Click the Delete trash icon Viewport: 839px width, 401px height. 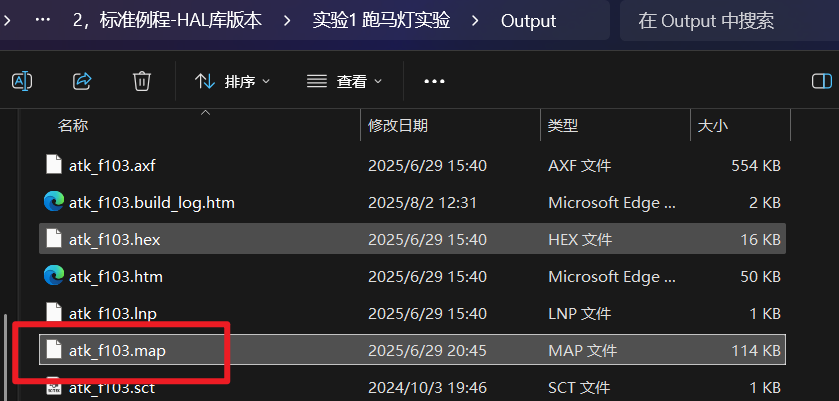tap(142, 81)
